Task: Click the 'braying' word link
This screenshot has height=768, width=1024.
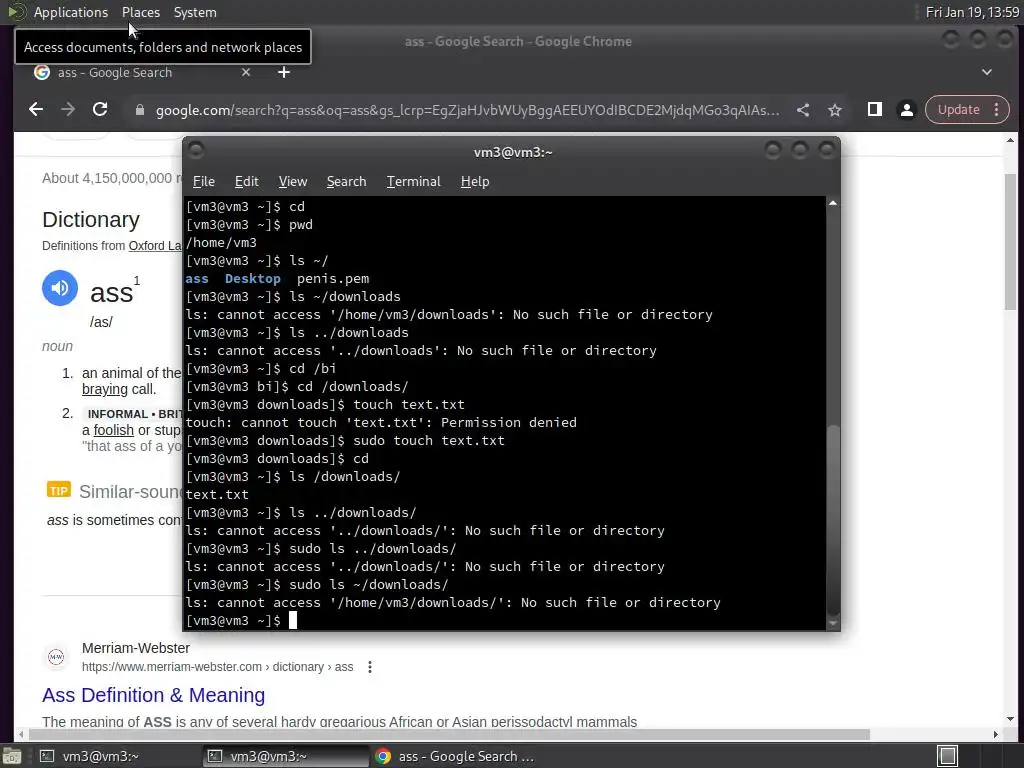Action: pyautogui.click(x=104, y=389)
